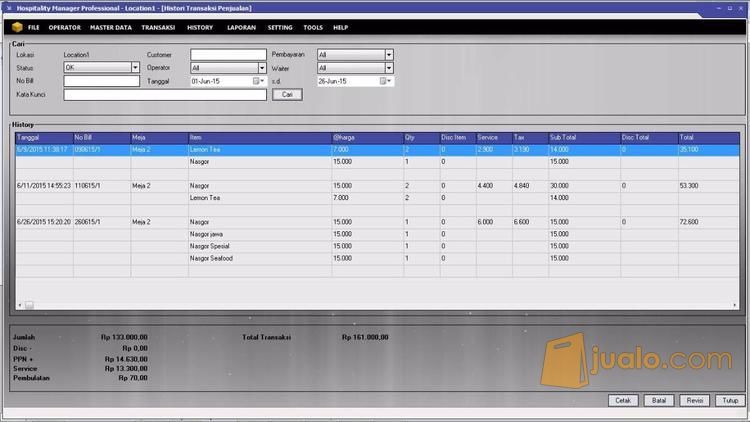The width and height of the screenshot is (750, 422).
Task: Click the 6/26/2015 15:20:20 date cell
Action: click(44, 222)
